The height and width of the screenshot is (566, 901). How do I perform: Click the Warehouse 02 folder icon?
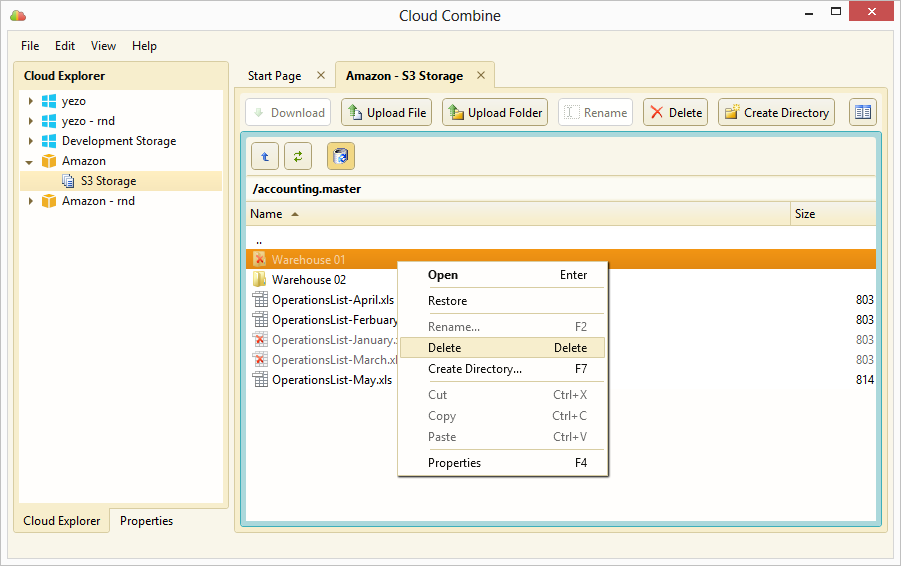[260, 279]
